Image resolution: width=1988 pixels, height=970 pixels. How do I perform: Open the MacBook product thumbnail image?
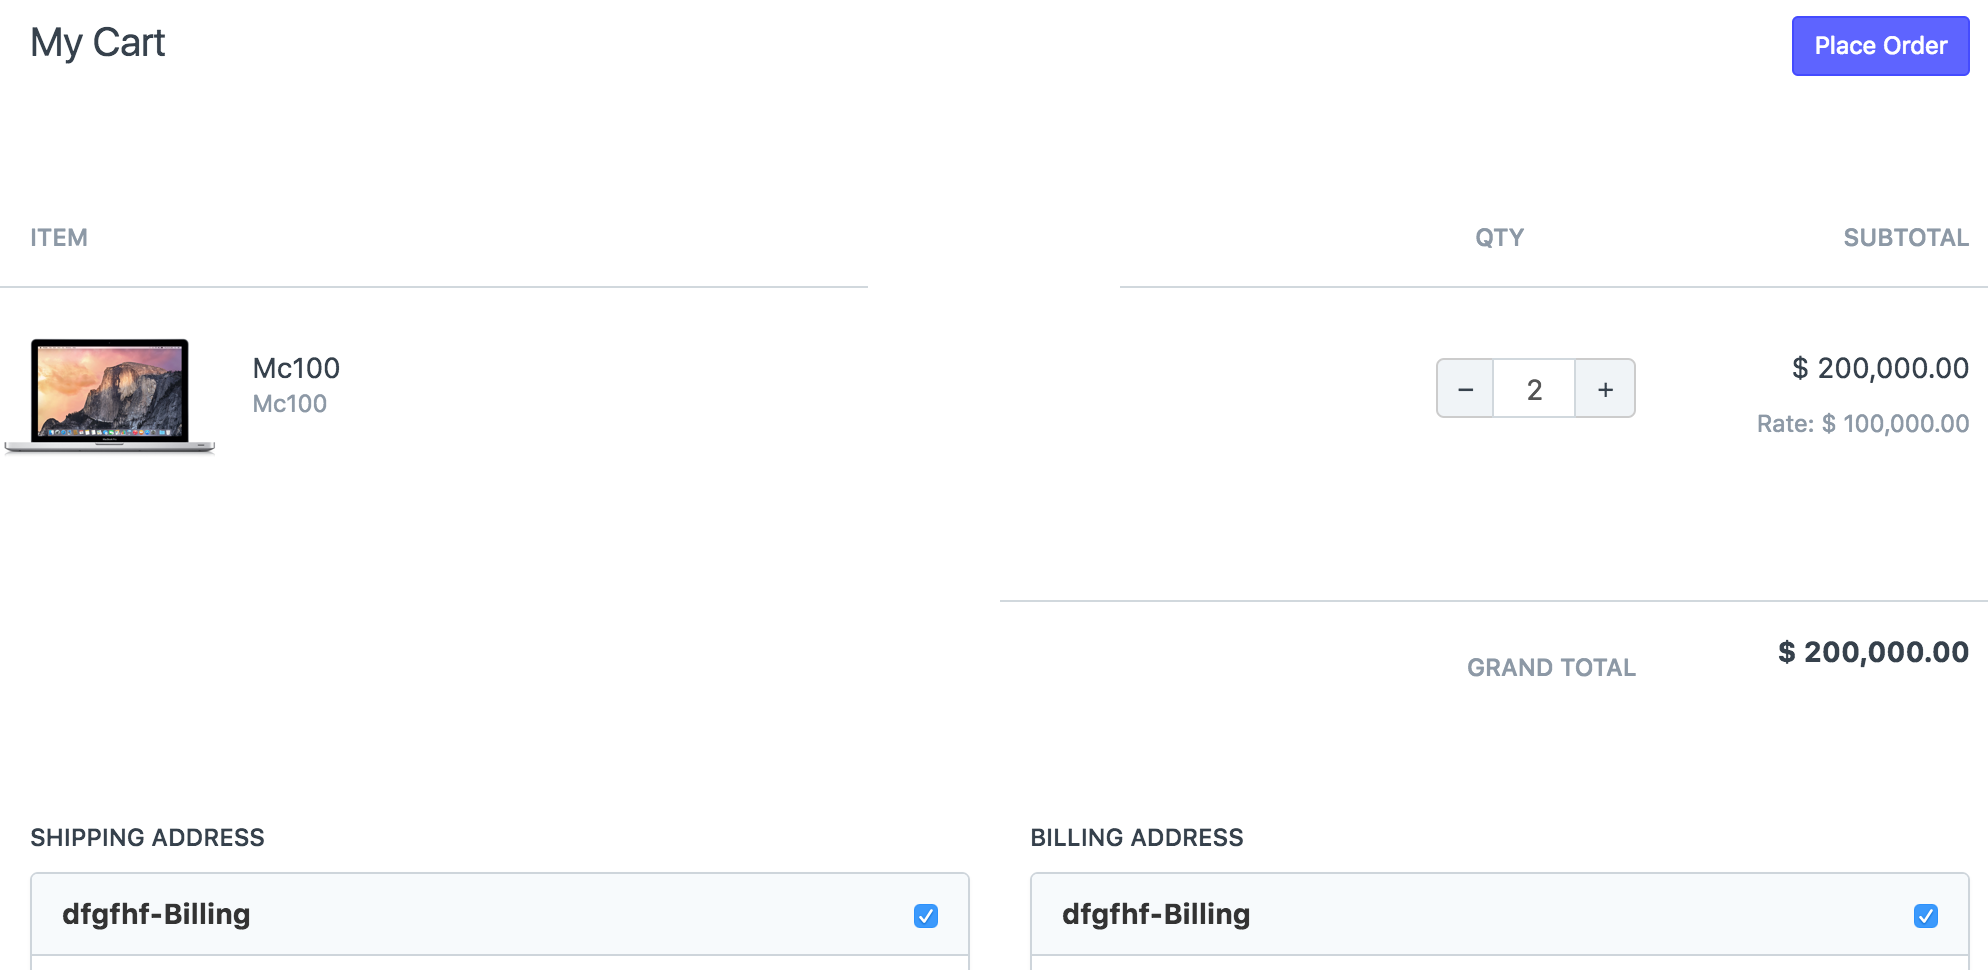[110, 395]
